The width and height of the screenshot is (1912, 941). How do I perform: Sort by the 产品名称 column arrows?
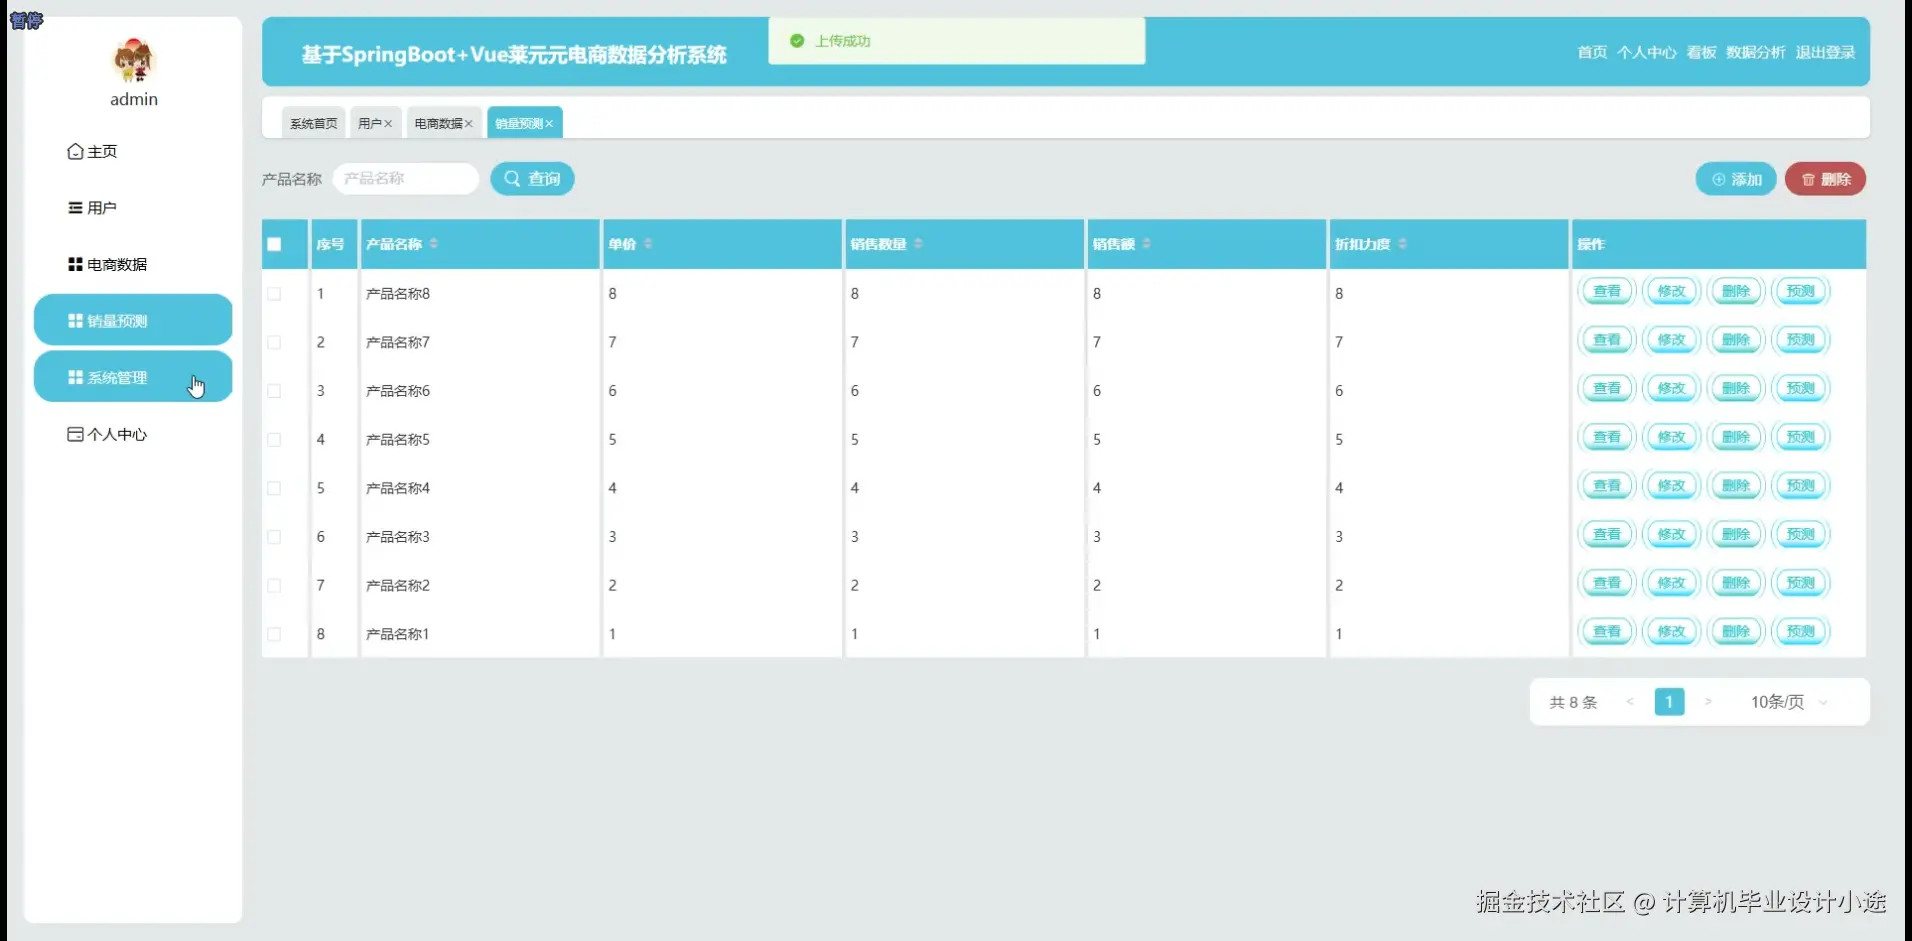(434, 244)
